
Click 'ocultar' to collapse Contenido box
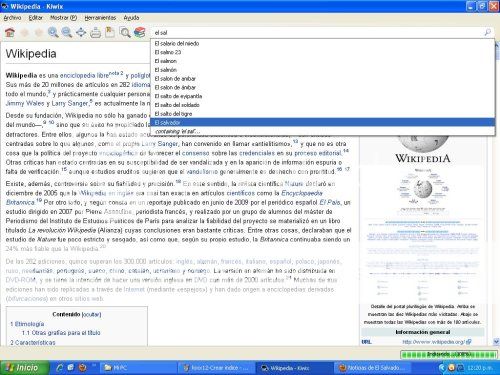[x=91, y=314]
